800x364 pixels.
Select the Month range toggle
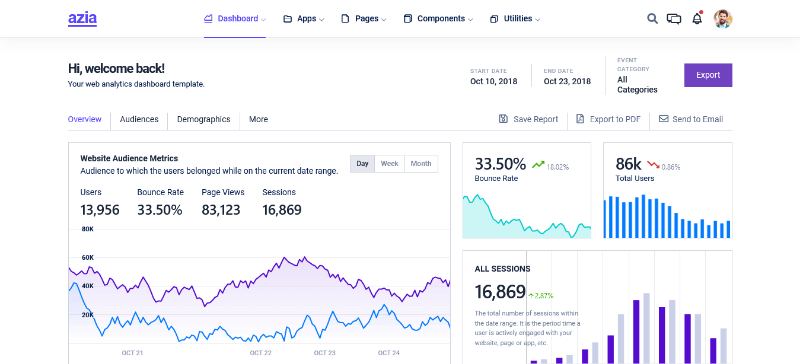pyautogui.click(x=421, y=164)
